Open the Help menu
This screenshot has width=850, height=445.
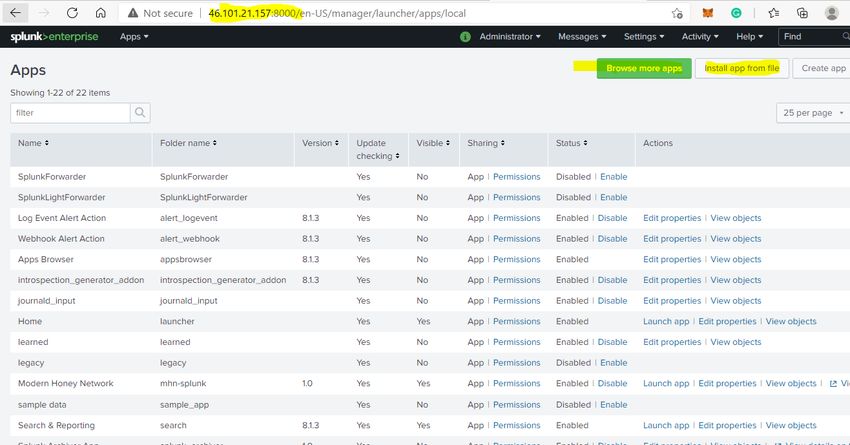[749, 36]
